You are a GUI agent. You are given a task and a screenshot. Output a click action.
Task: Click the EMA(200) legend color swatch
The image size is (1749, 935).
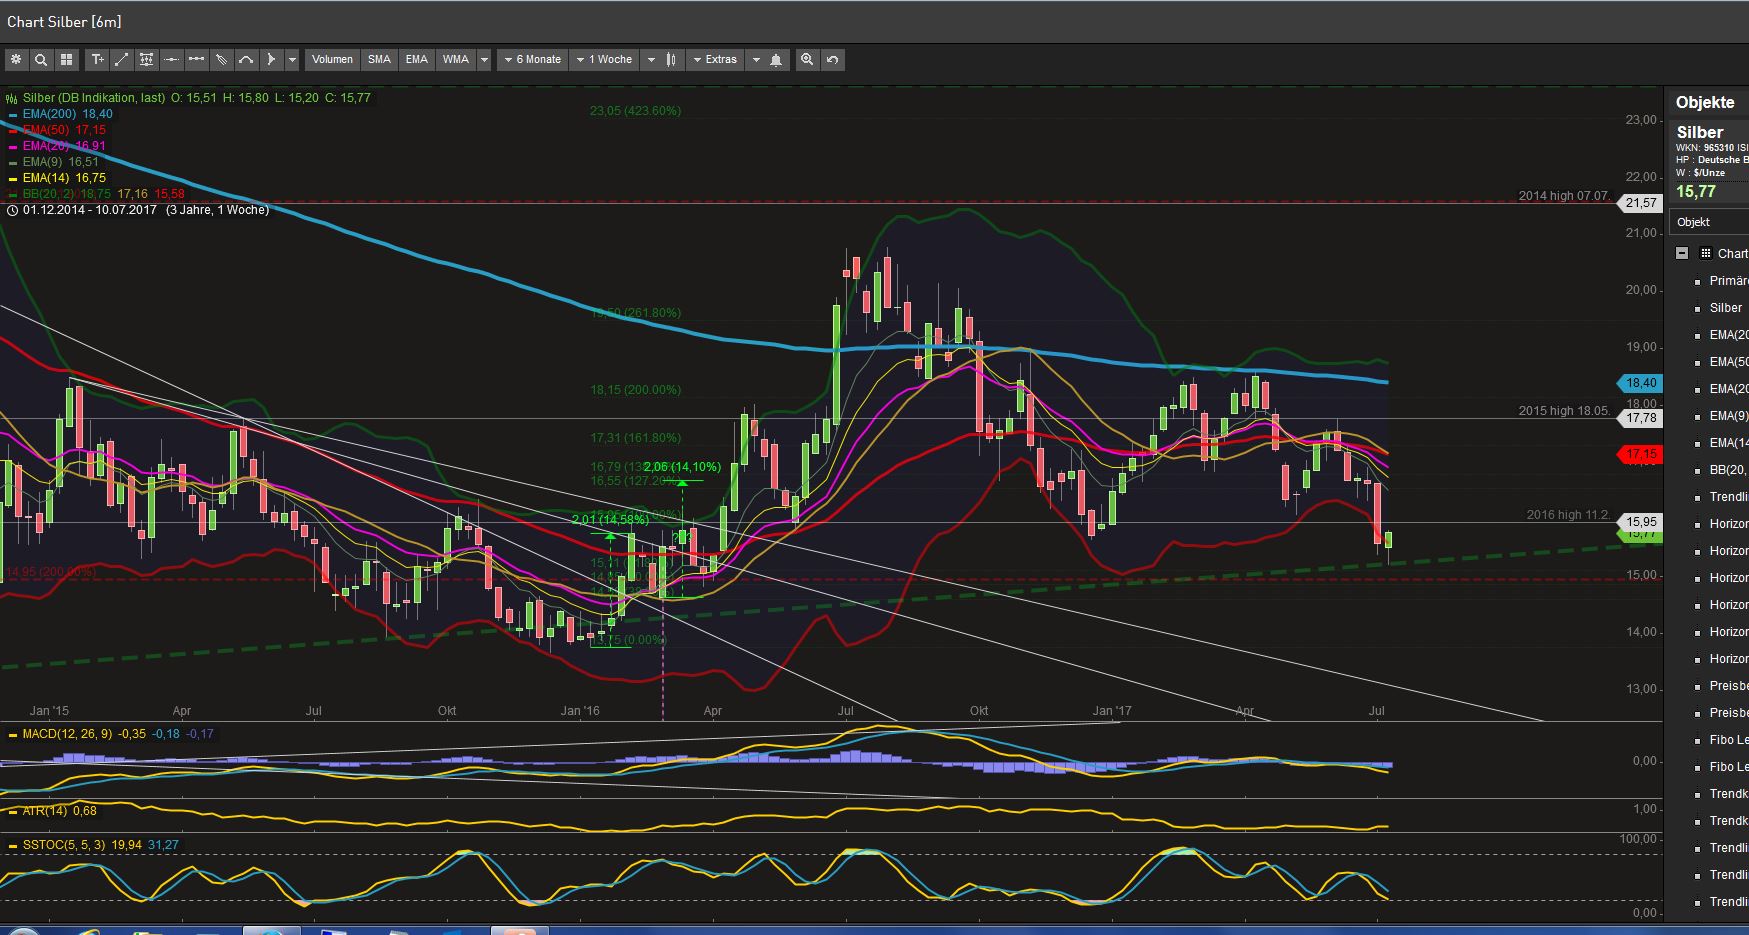point(12,115)
